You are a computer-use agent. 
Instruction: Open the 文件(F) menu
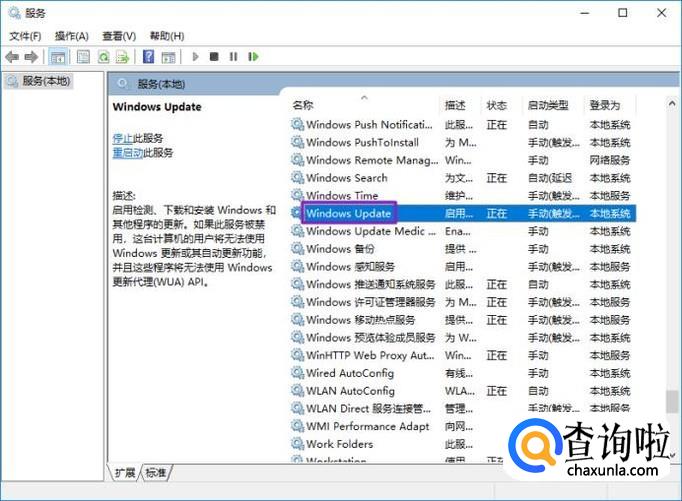pos(25,36)
